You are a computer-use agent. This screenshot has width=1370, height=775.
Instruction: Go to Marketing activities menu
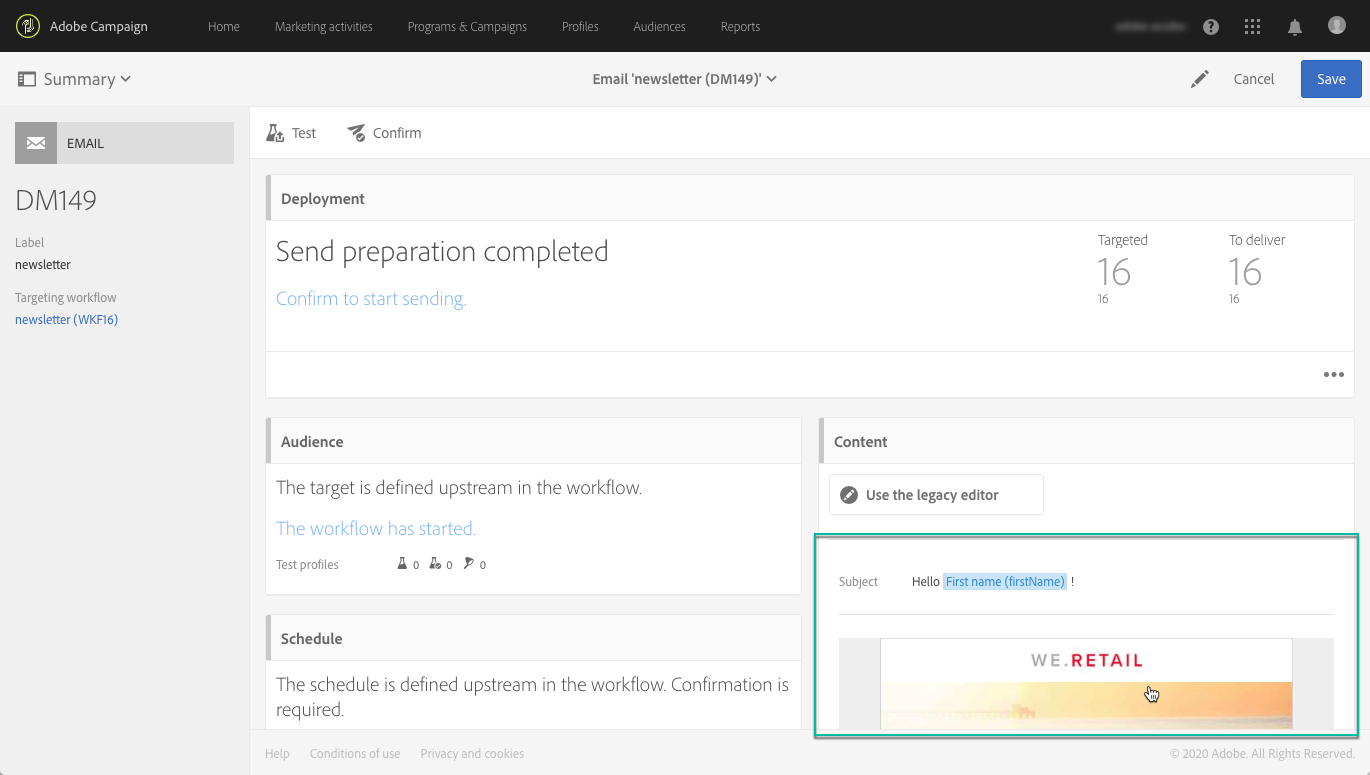[x=323, y=27]
